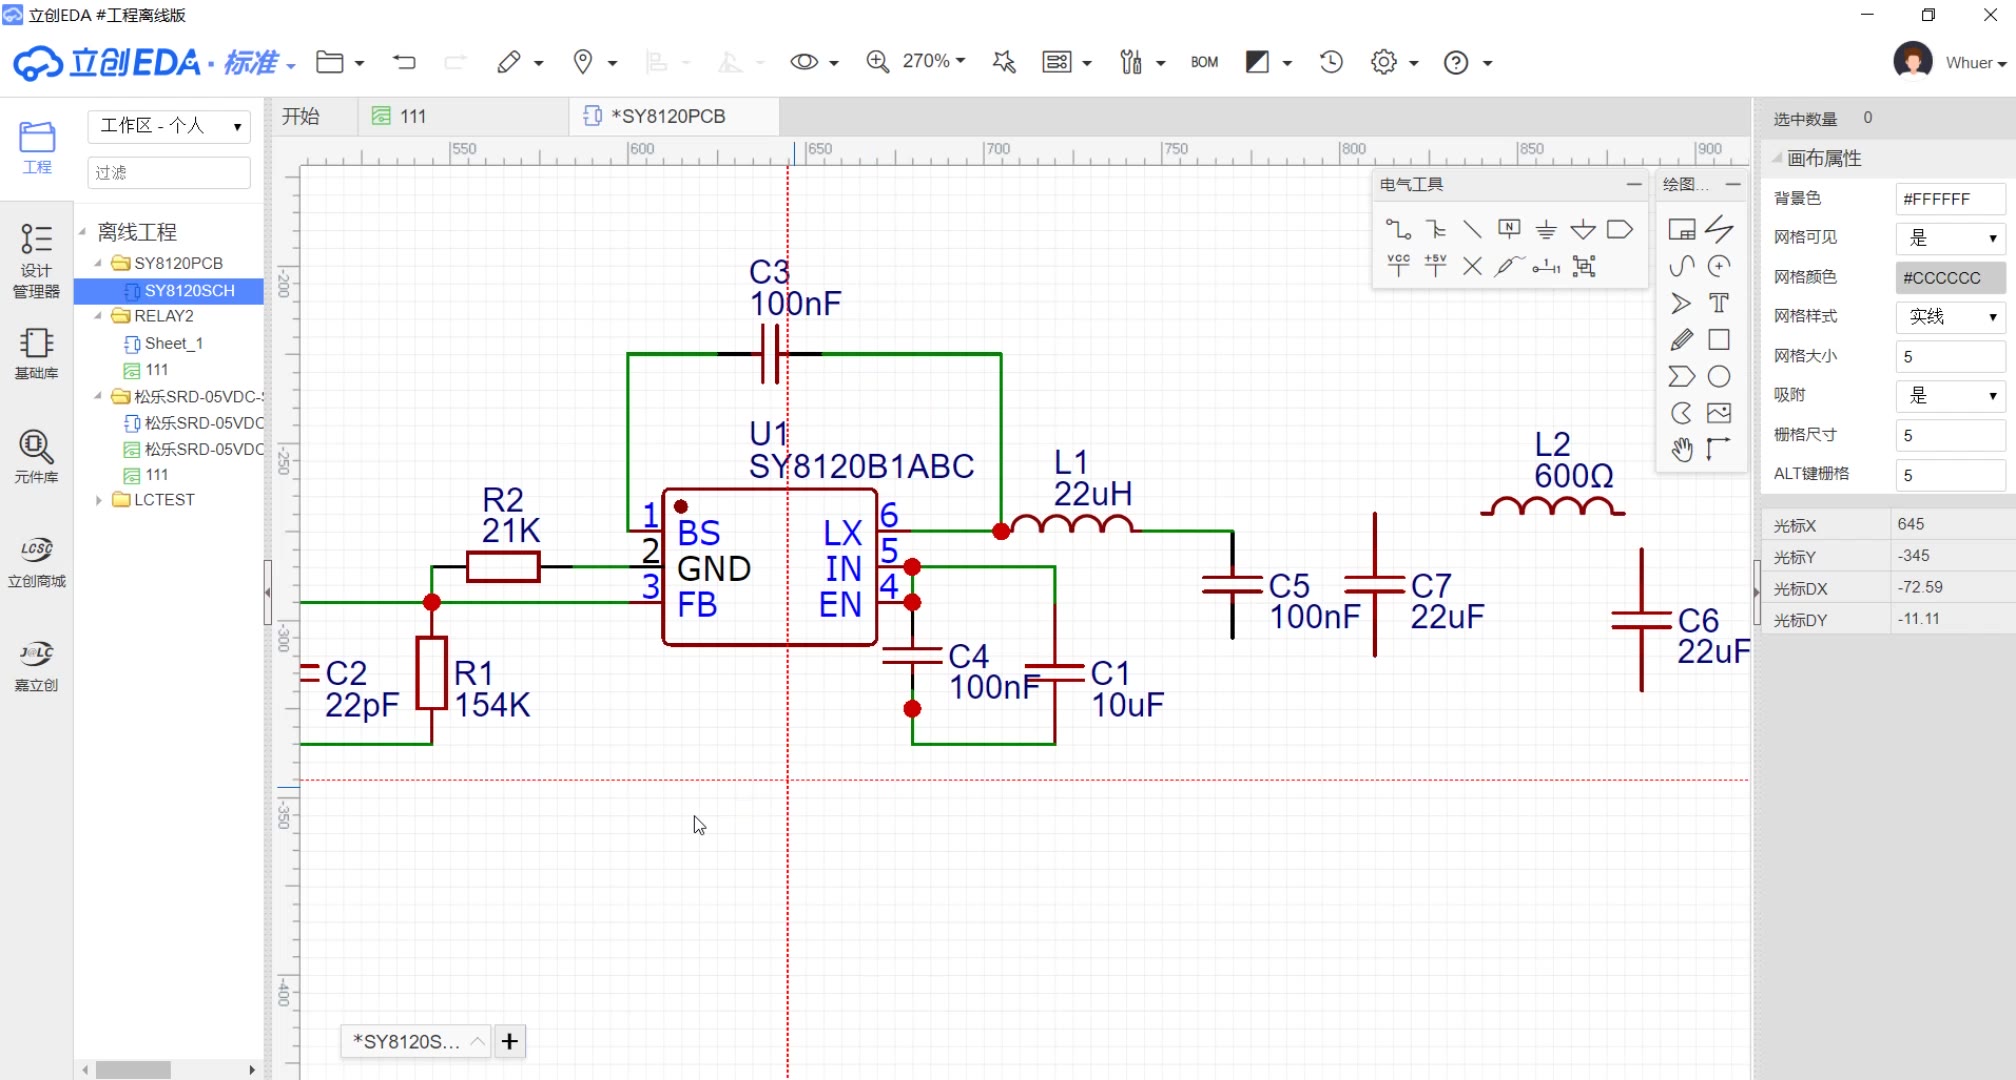Minimize the 电气工具 floating panel
Viewport: 2016px width, 1080px height.
1634,184
